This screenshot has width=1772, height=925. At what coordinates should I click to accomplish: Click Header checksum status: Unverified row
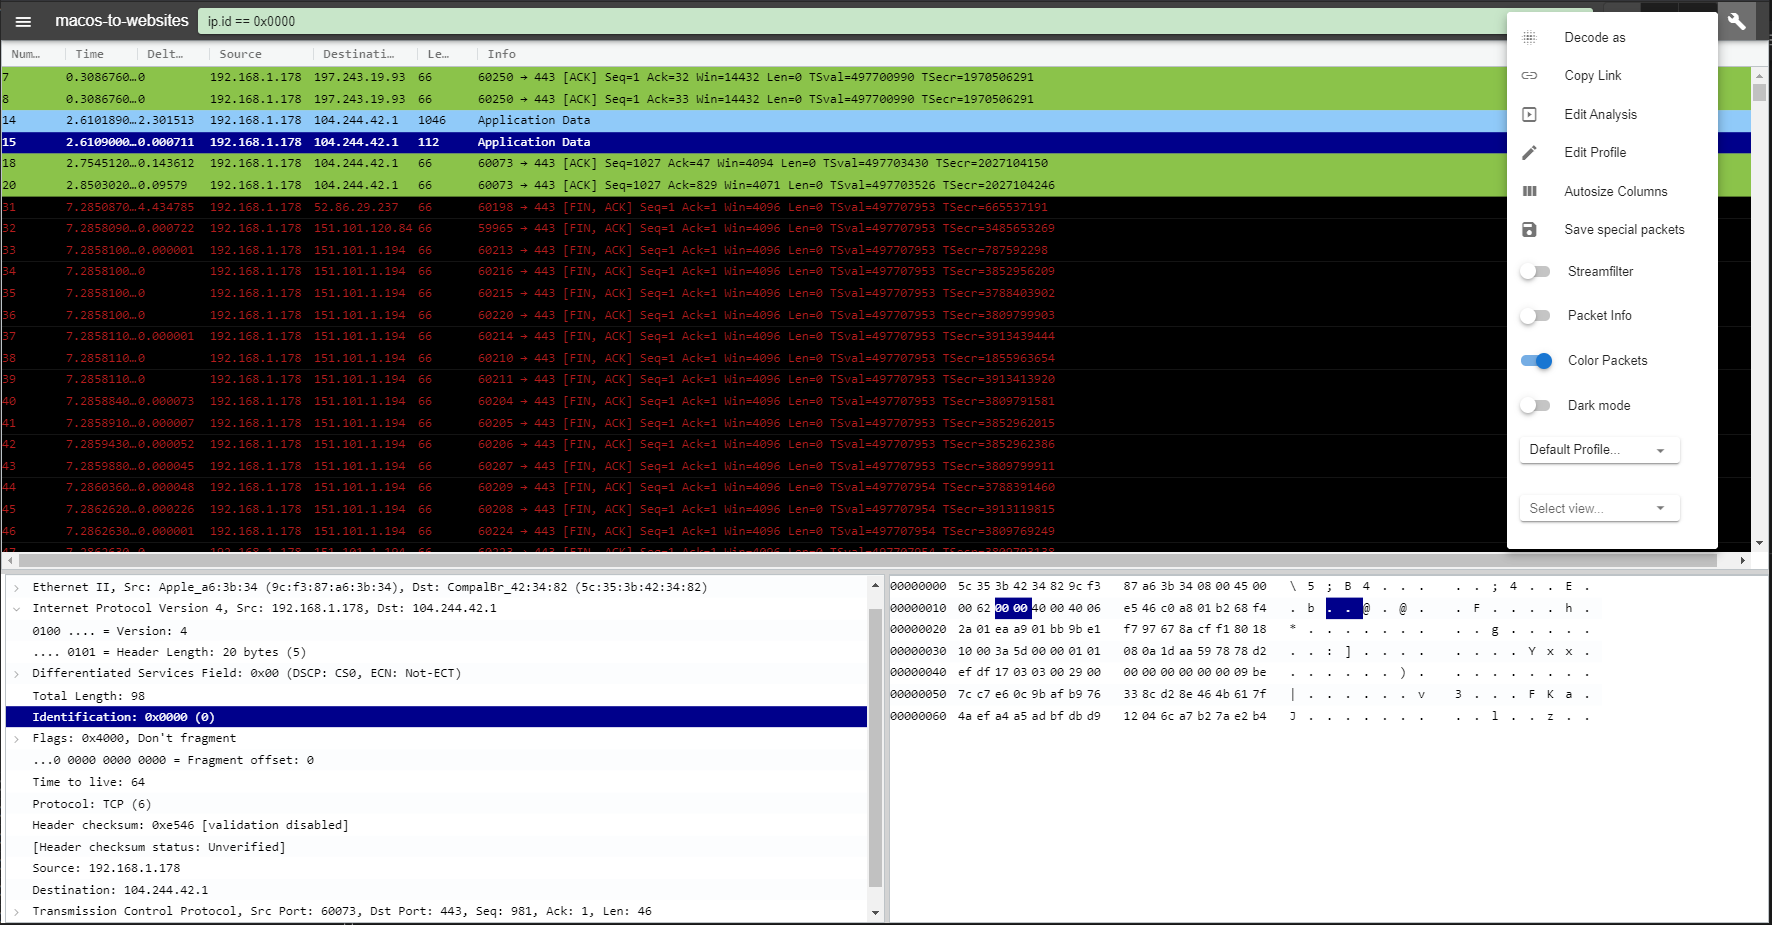click(x=436, y=847)
